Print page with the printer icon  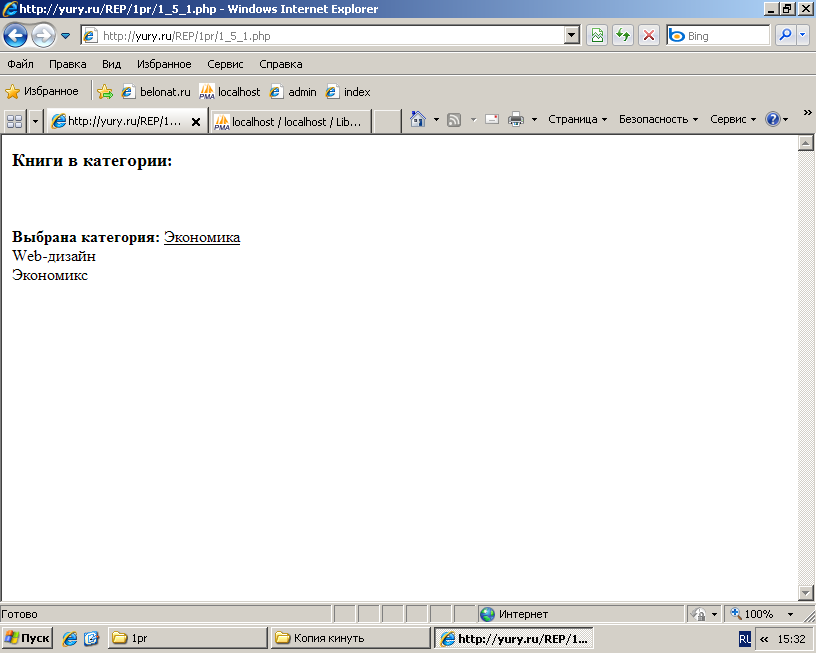tap(515, 119)
